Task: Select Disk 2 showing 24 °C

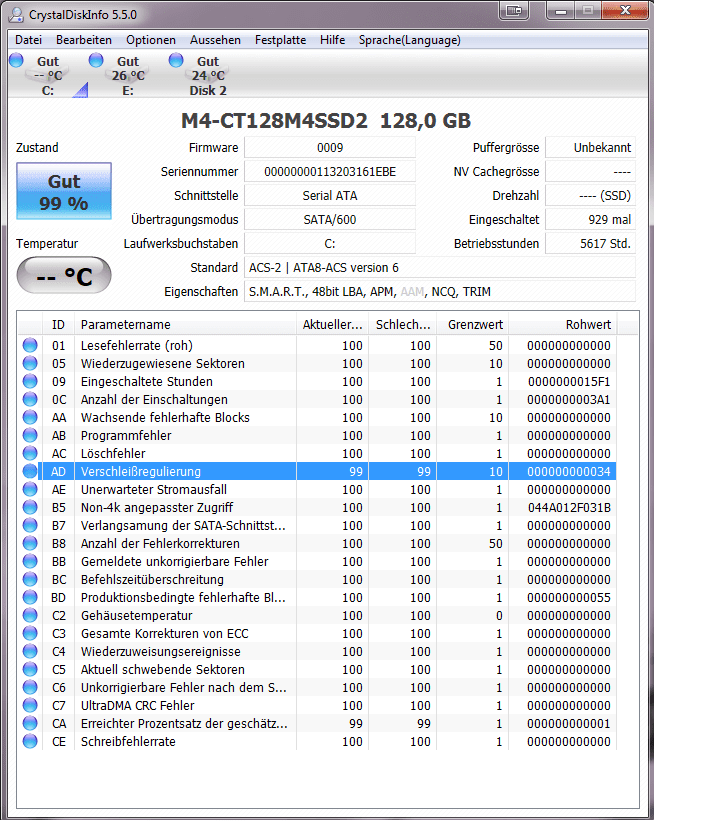Action: [x=208, y=76]
